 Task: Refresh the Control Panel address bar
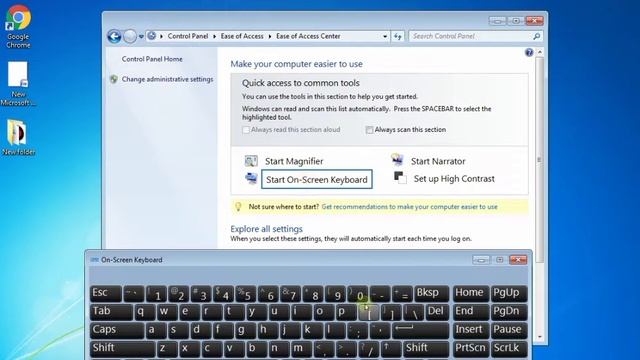[x=398, y=36]
